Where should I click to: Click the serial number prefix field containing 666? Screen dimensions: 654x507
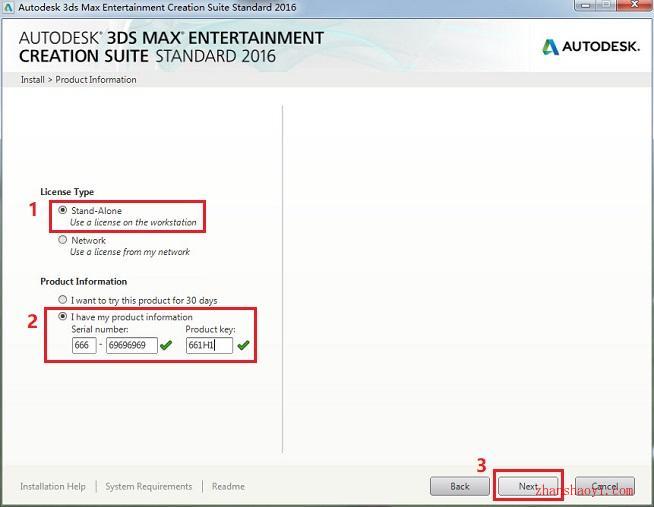point(84,345)
